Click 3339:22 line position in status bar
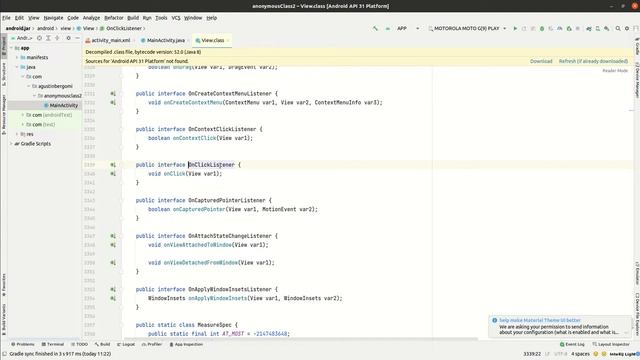The width and height of the screenshot is (640, 360). coord(532,354)
